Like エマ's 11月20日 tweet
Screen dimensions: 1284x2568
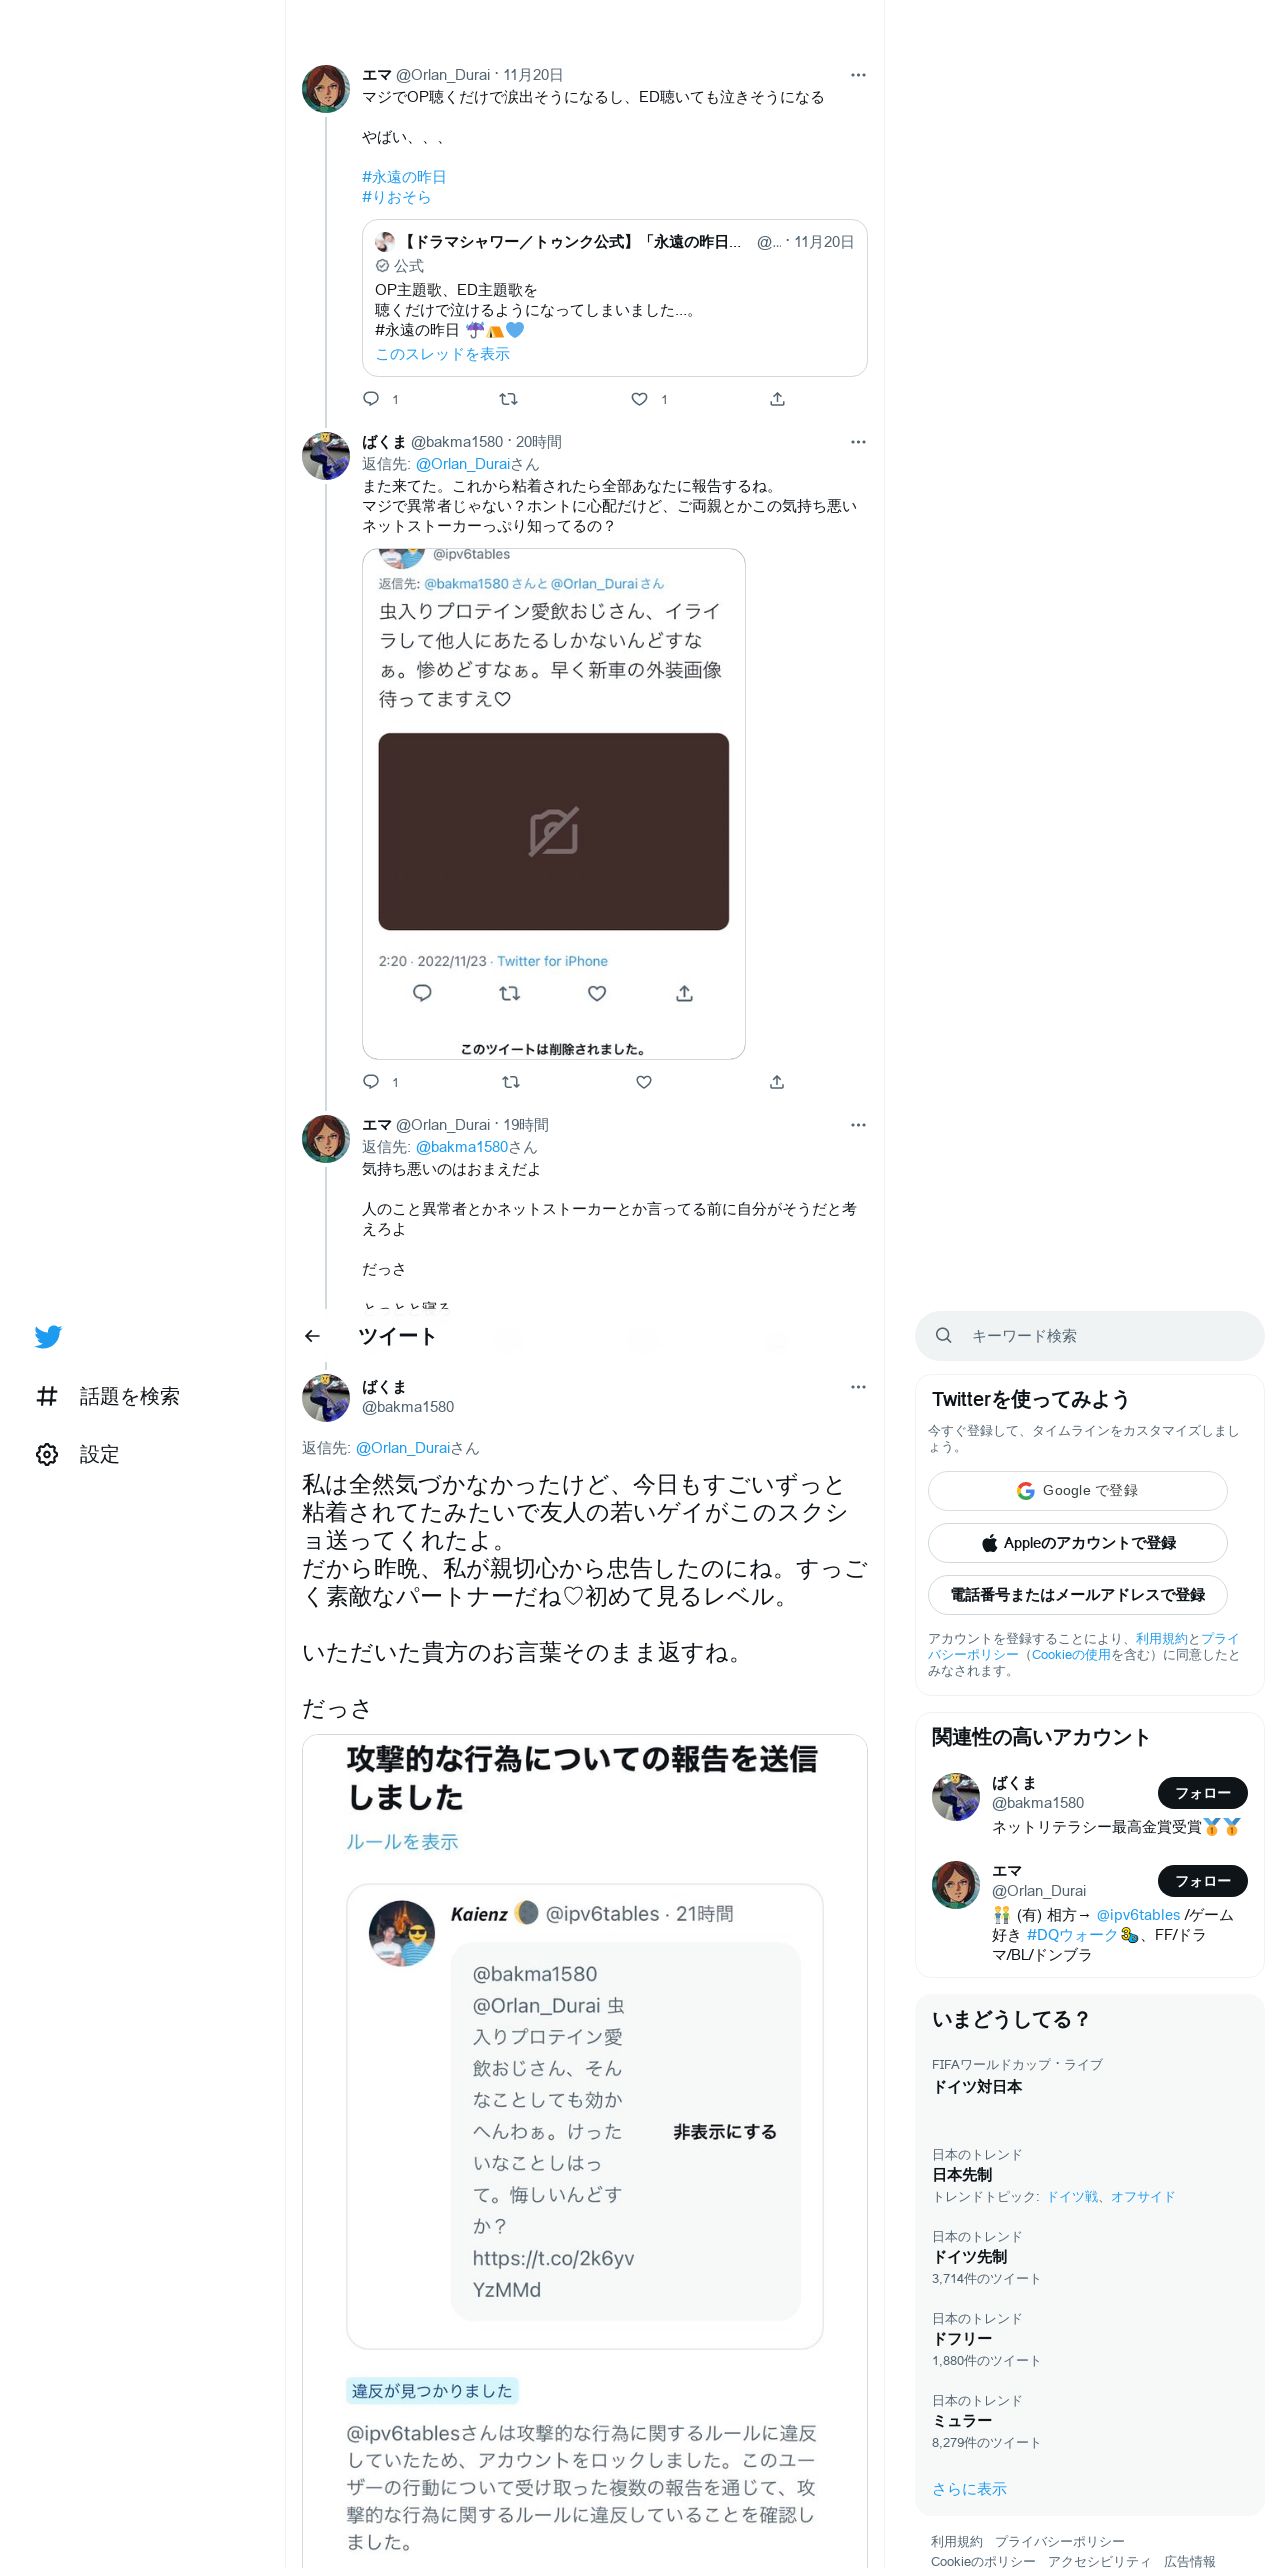640,399
